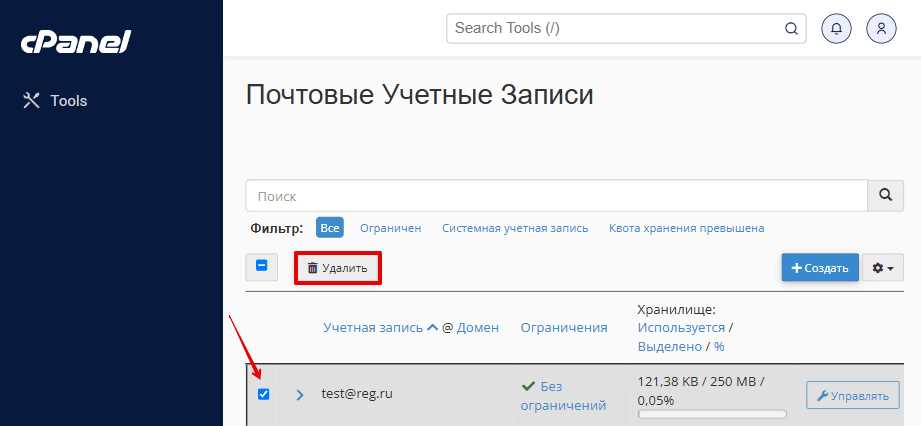Click Управлять for test@reg.ru

(x=853, y=396)
